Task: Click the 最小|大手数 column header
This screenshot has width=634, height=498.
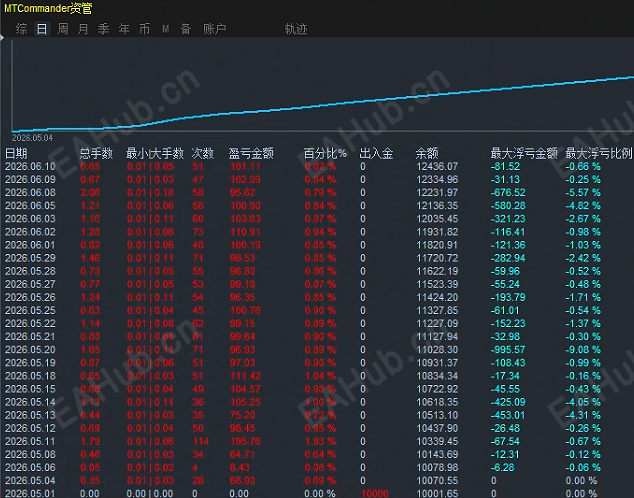Action: pyautogui.click(x=155, y=153)
